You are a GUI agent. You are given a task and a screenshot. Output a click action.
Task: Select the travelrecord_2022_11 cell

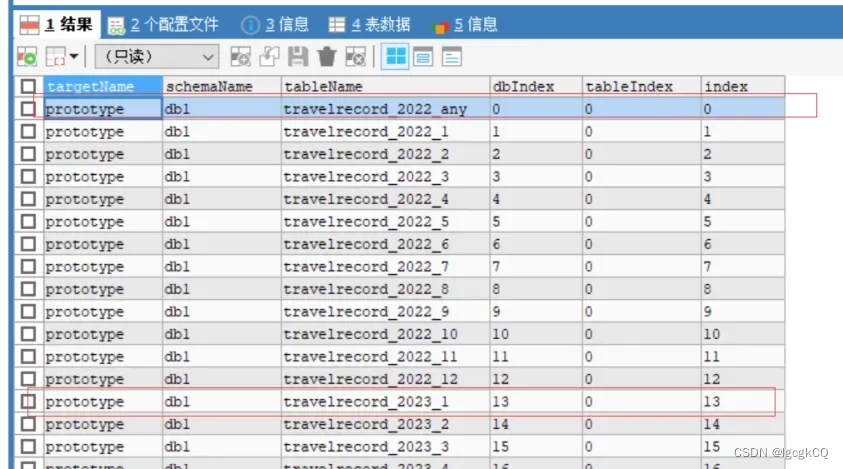[x=385, y=357]
